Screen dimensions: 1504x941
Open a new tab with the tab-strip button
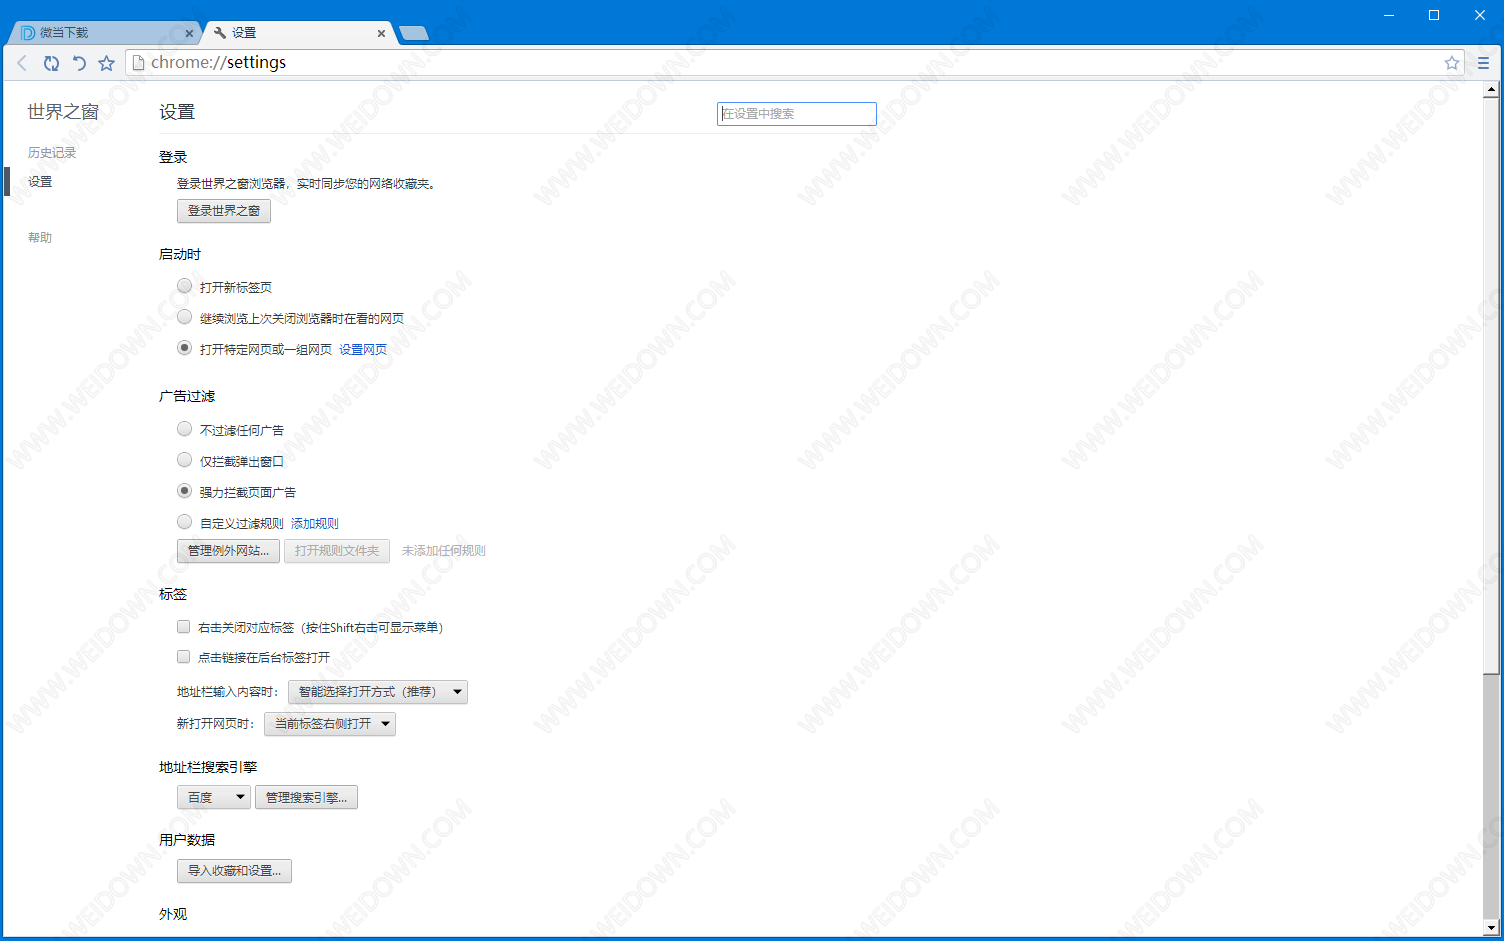pyautogui.click(x=414, y=33)
